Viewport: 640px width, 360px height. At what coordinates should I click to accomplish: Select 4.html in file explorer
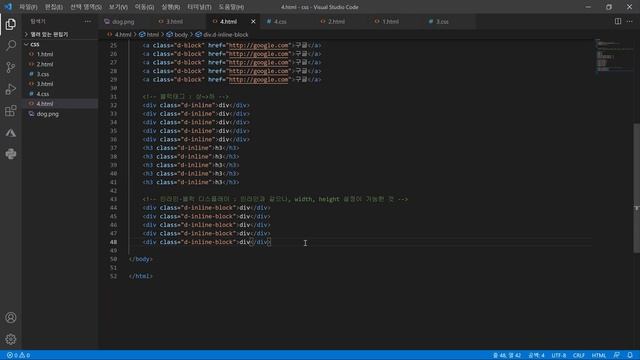tap(60, 104)
